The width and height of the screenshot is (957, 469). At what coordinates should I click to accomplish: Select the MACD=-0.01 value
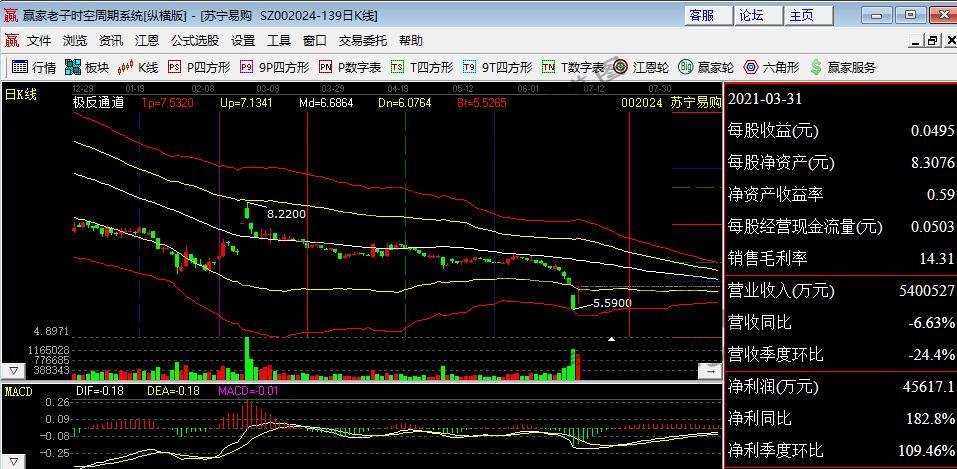248,391
